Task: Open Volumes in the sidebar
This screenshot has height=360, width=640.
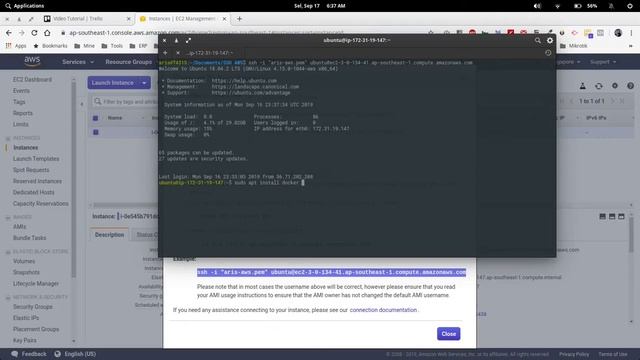Action: pos(24,261)
